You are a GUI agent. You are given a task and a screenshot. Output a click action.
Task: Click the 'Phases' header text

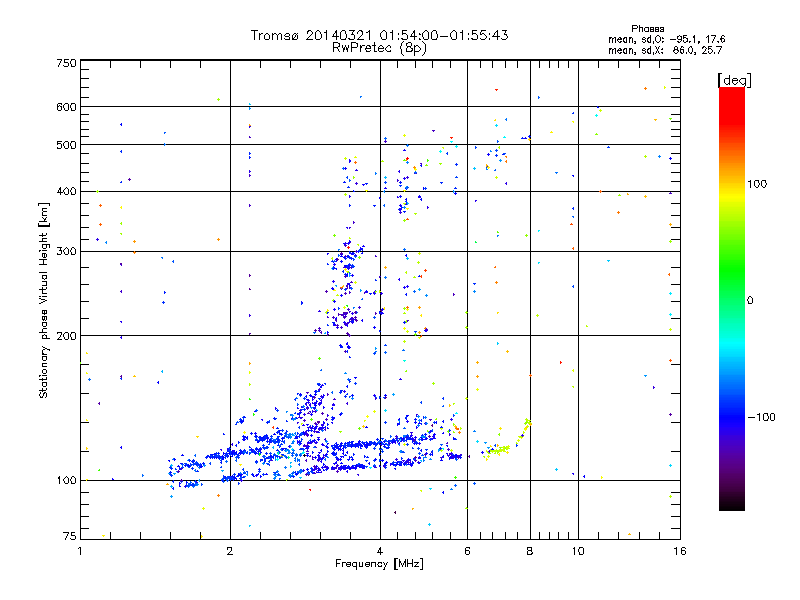[647, 29]
